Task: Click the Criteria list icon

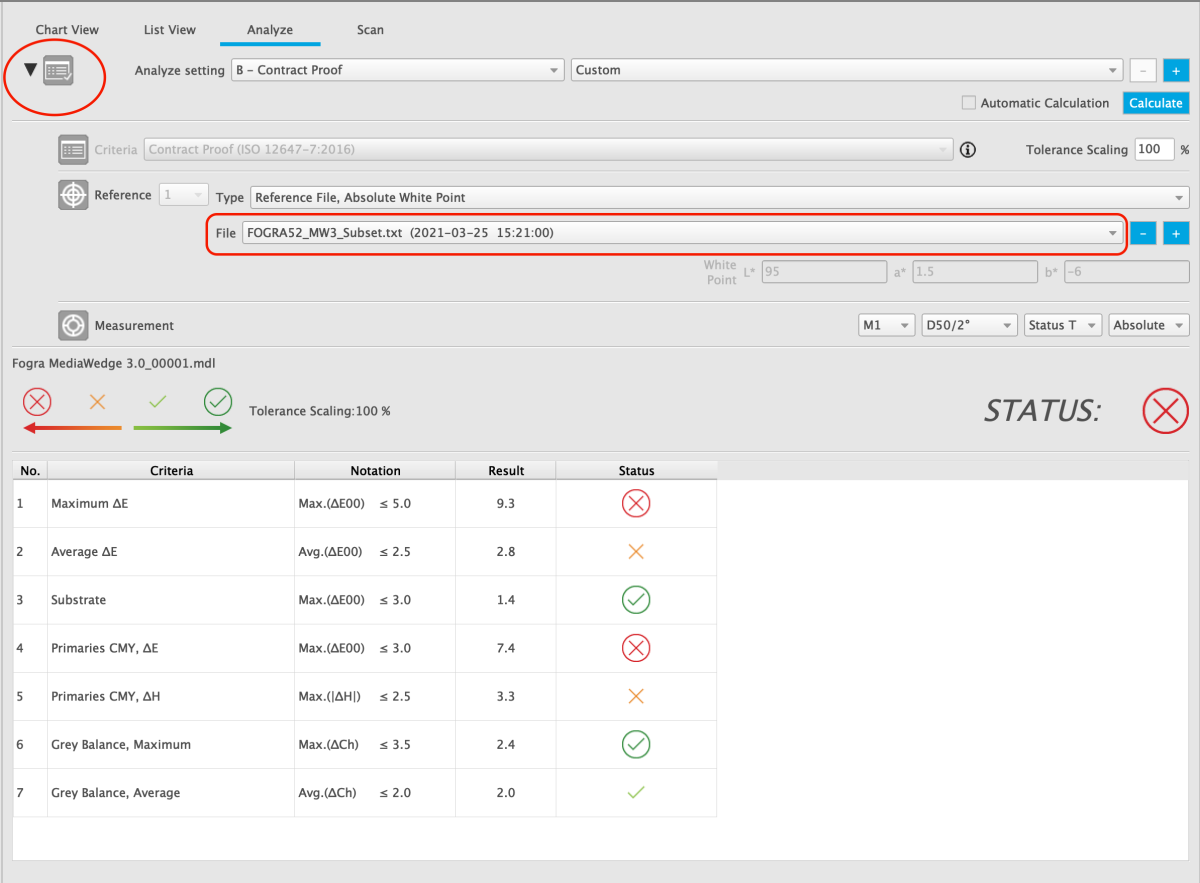Action: [74, 150]
